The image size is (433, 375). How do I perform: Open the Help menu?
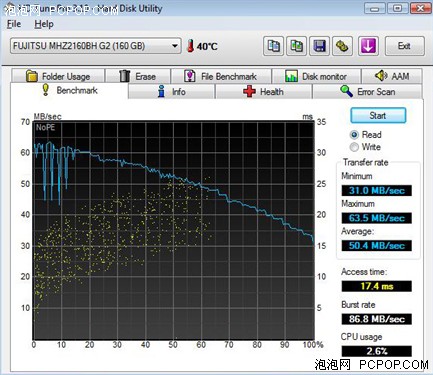click(x=44, y=24)
